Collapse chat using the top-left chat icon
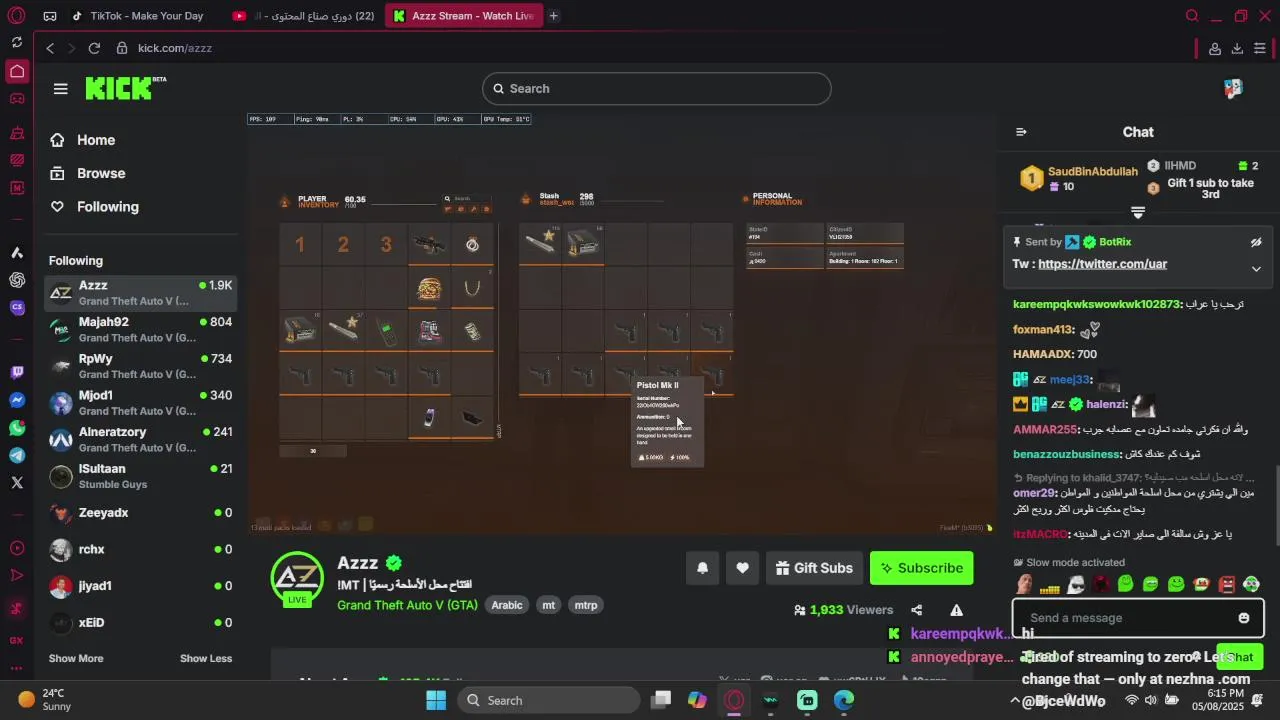The image size is (1280, 720). click(x=1021, y=132)
